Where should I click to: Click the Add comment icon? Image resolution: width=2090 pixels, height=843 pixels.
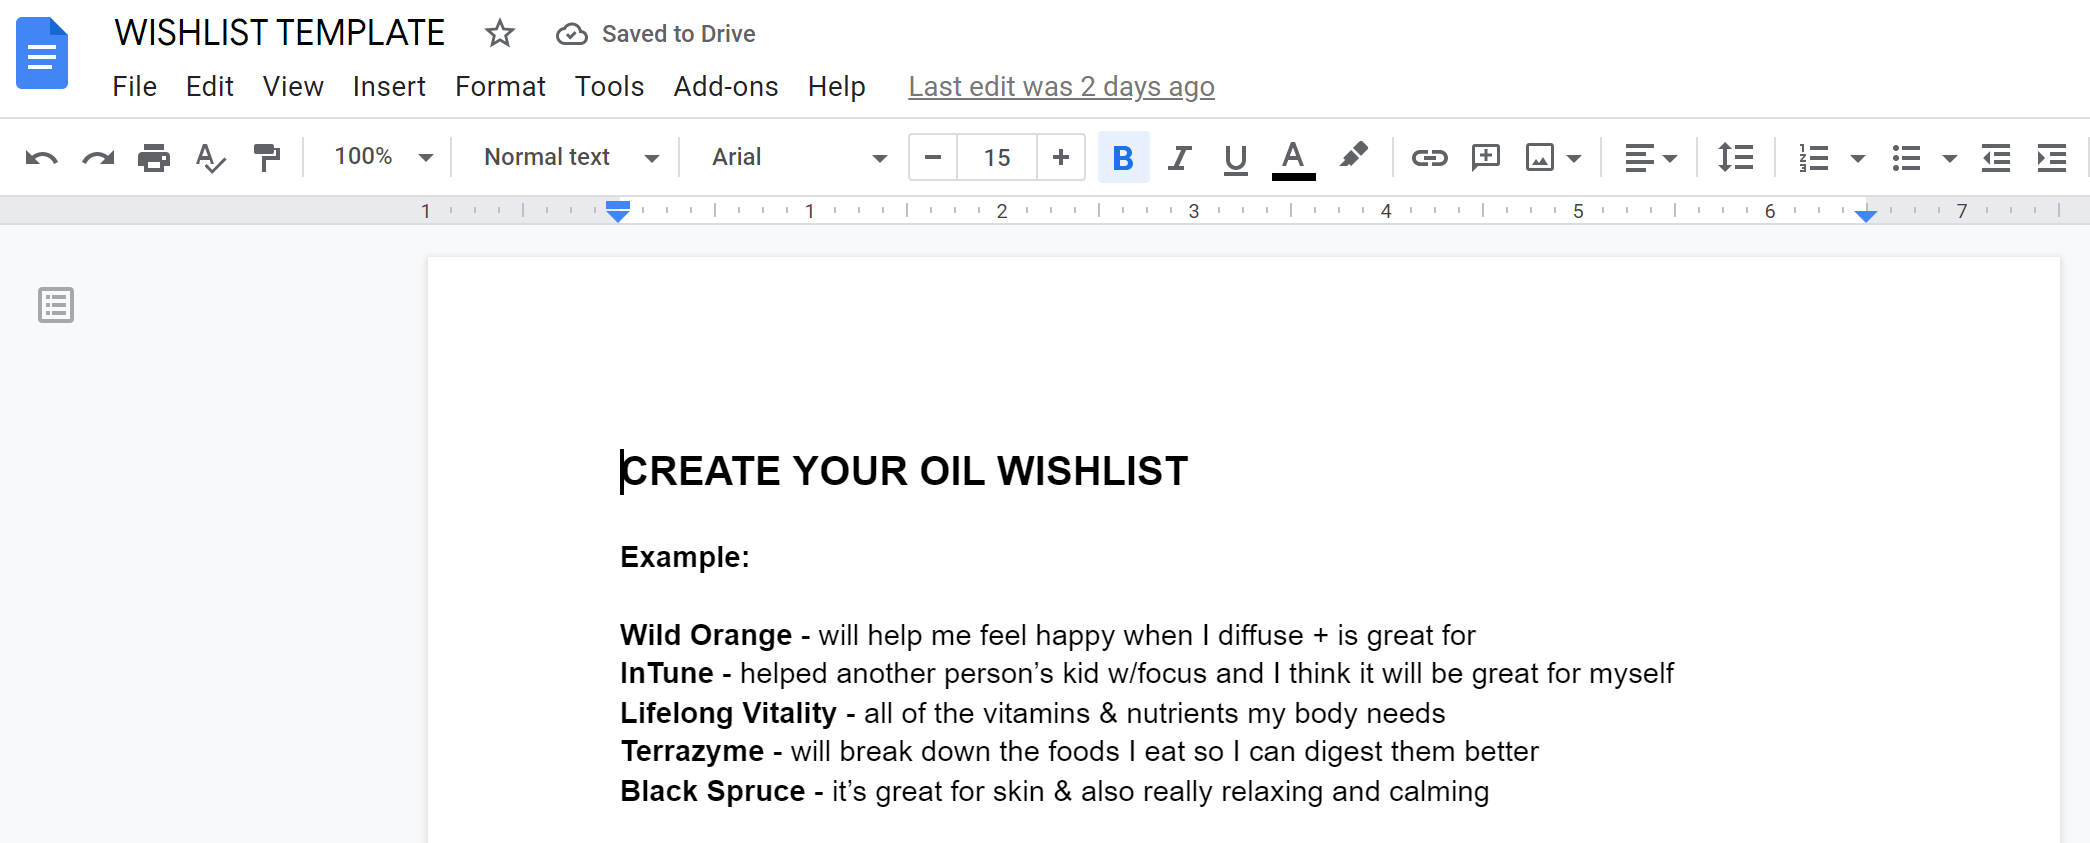coord(1486,158)
